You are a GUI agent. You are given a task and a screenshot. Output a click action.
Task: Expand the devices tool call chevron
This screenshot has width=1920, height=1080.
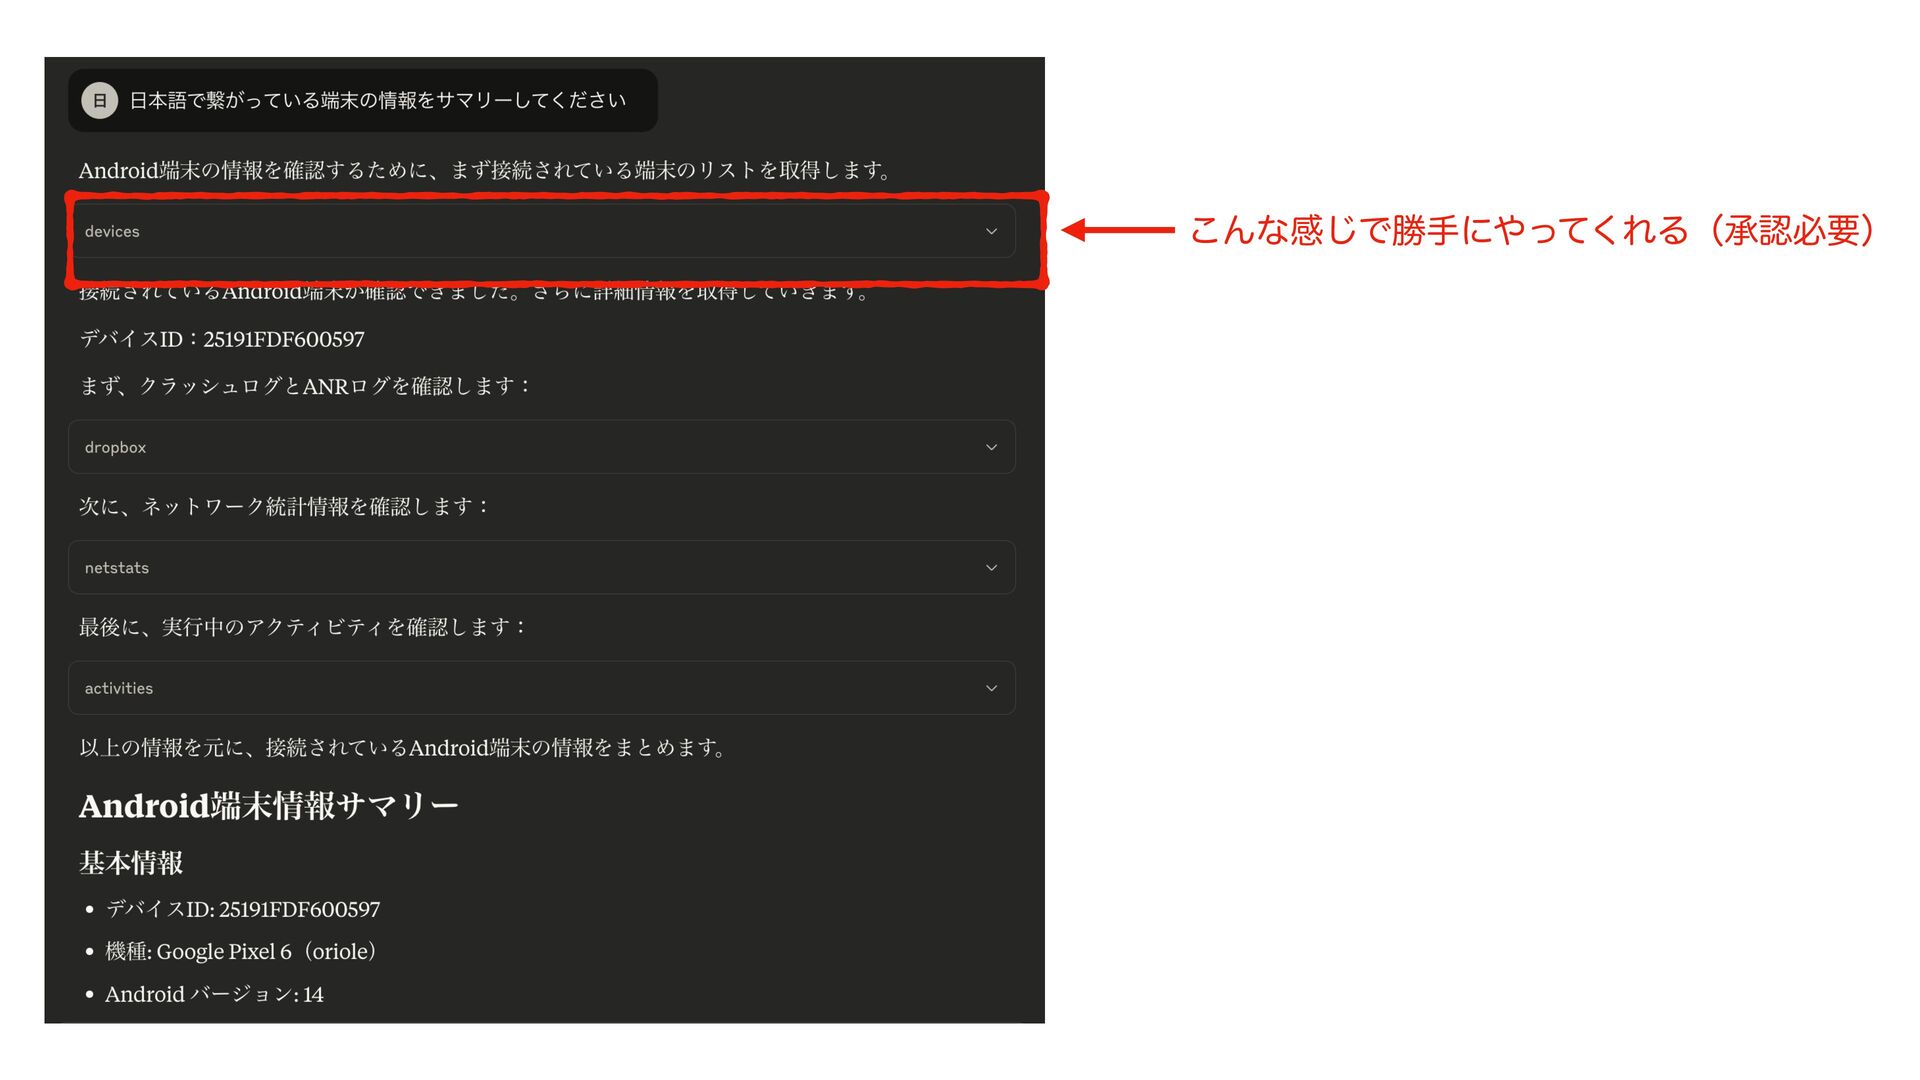(991, 231)
